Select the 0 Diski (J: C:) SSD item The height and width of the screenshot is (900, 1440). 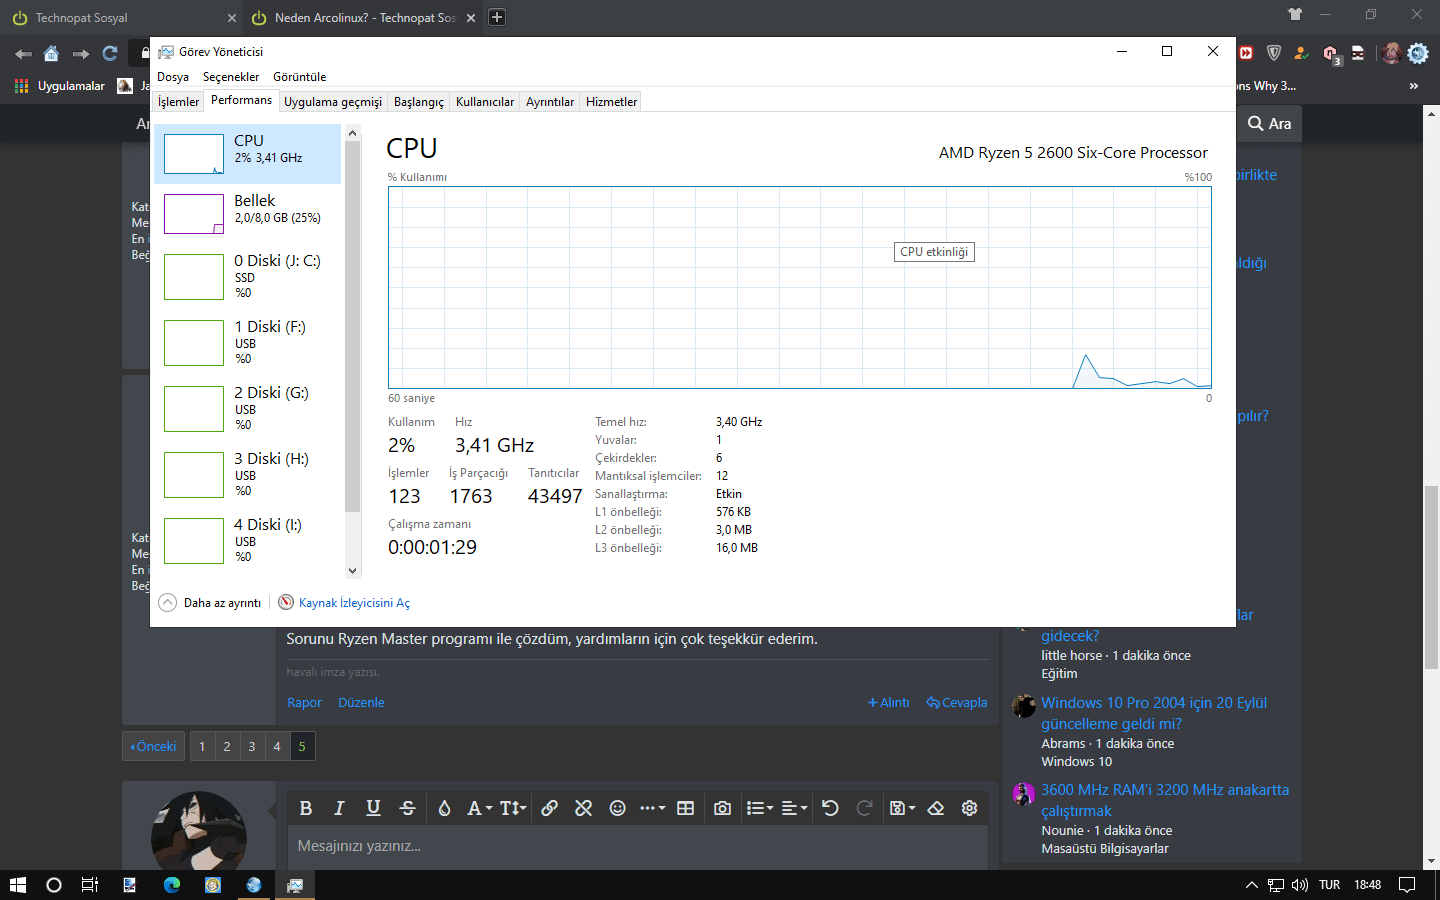pyautogui.click(x=248, y=277)
